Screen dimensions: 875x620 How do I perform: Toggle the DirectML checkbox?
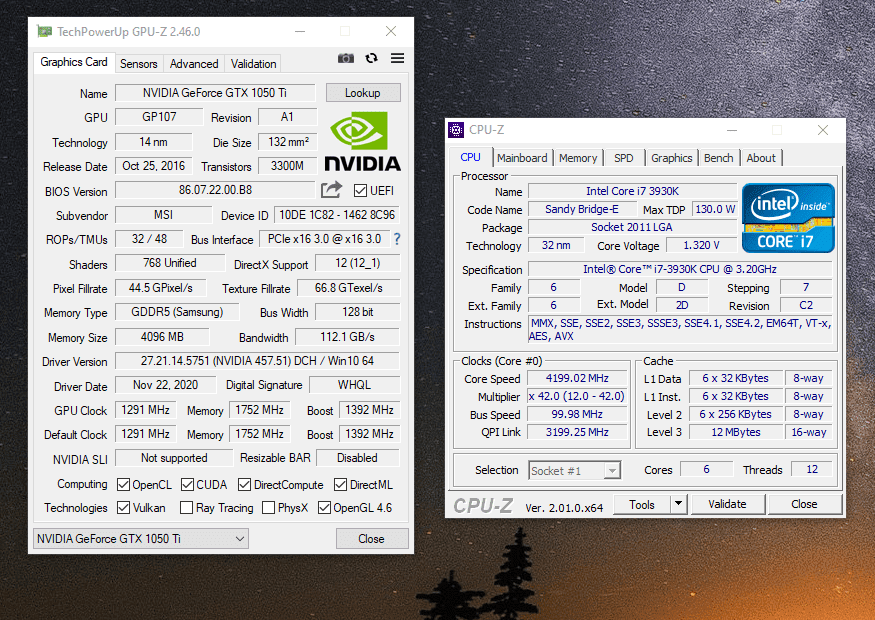pos(340,484)
